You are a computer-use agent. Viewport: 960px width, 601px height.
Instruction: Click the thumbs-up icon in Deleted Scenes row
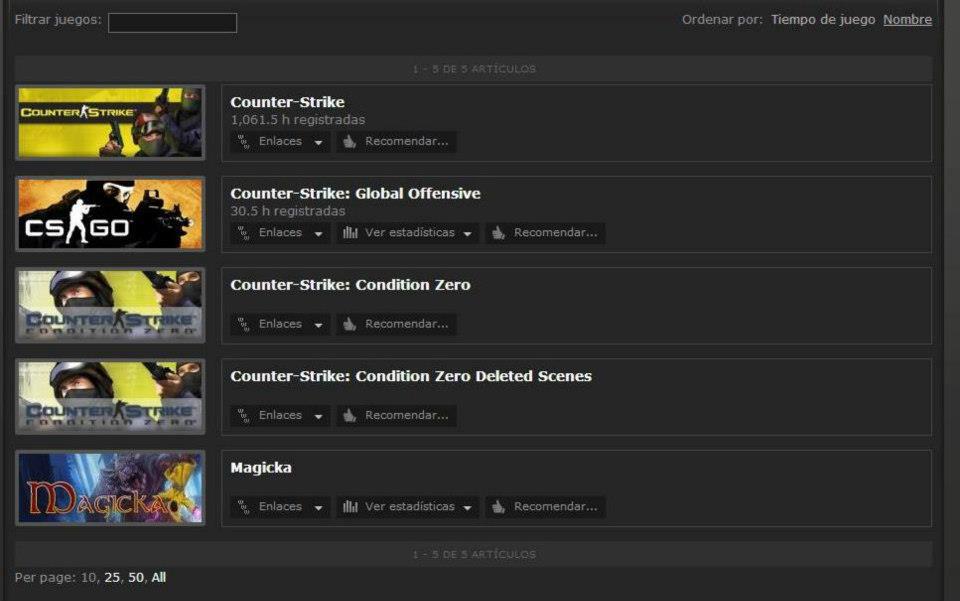pos(350,415)
